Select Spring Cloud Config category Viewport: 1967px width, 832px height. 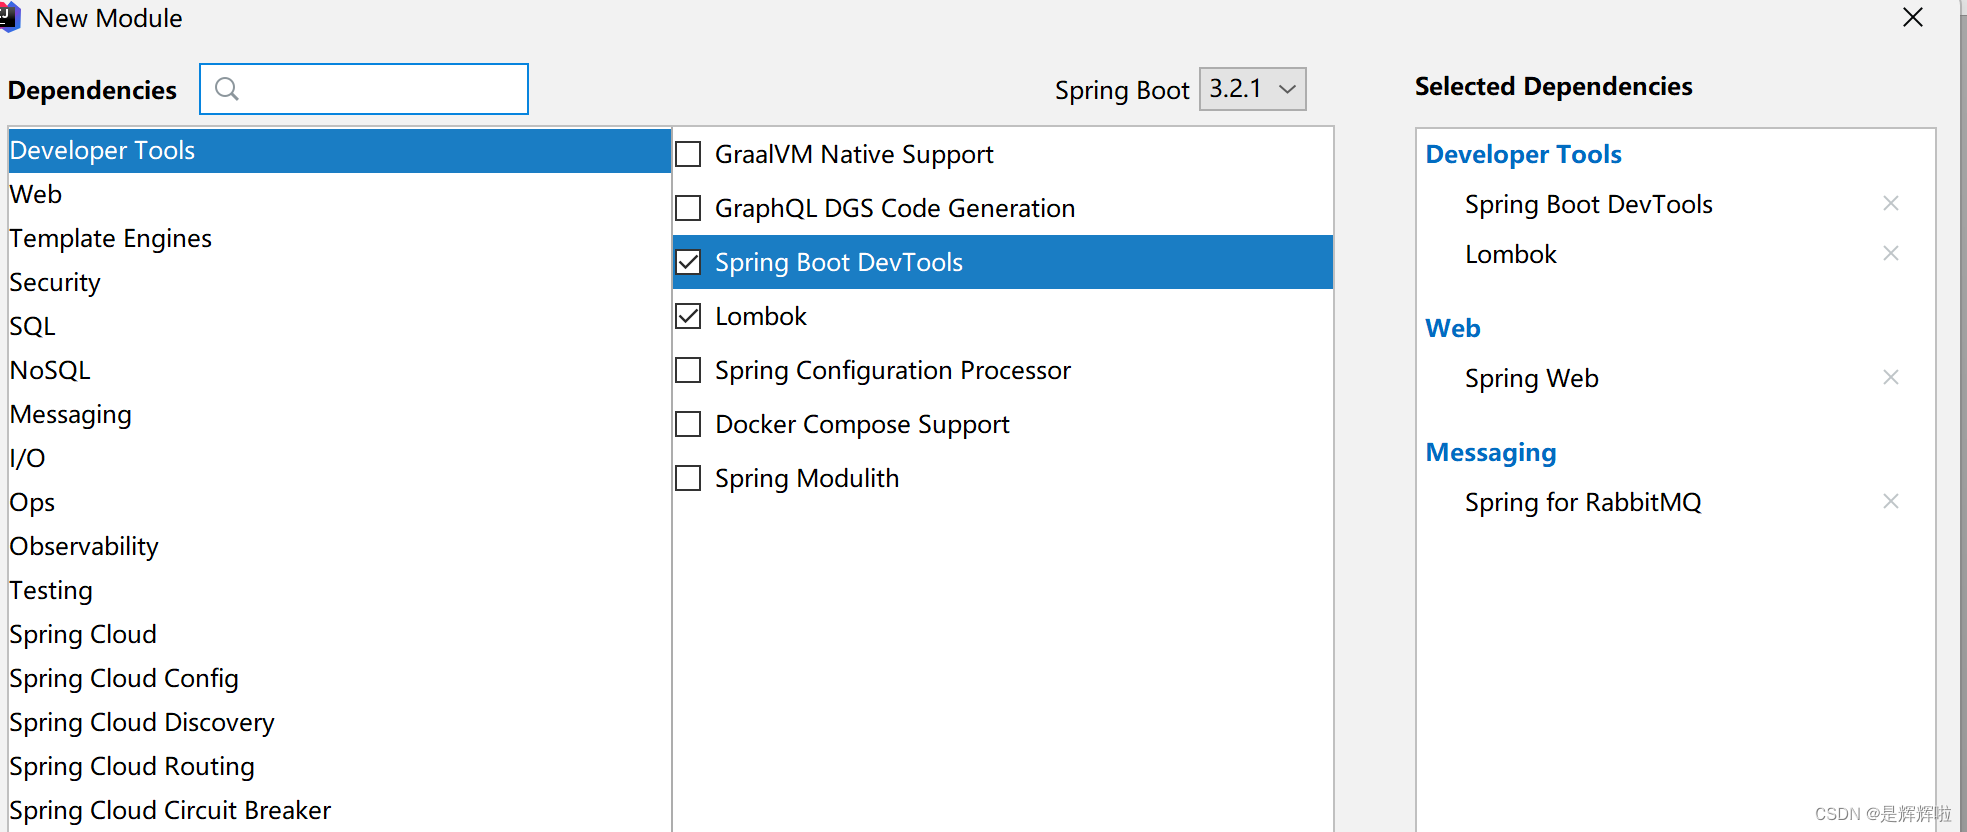339,678
